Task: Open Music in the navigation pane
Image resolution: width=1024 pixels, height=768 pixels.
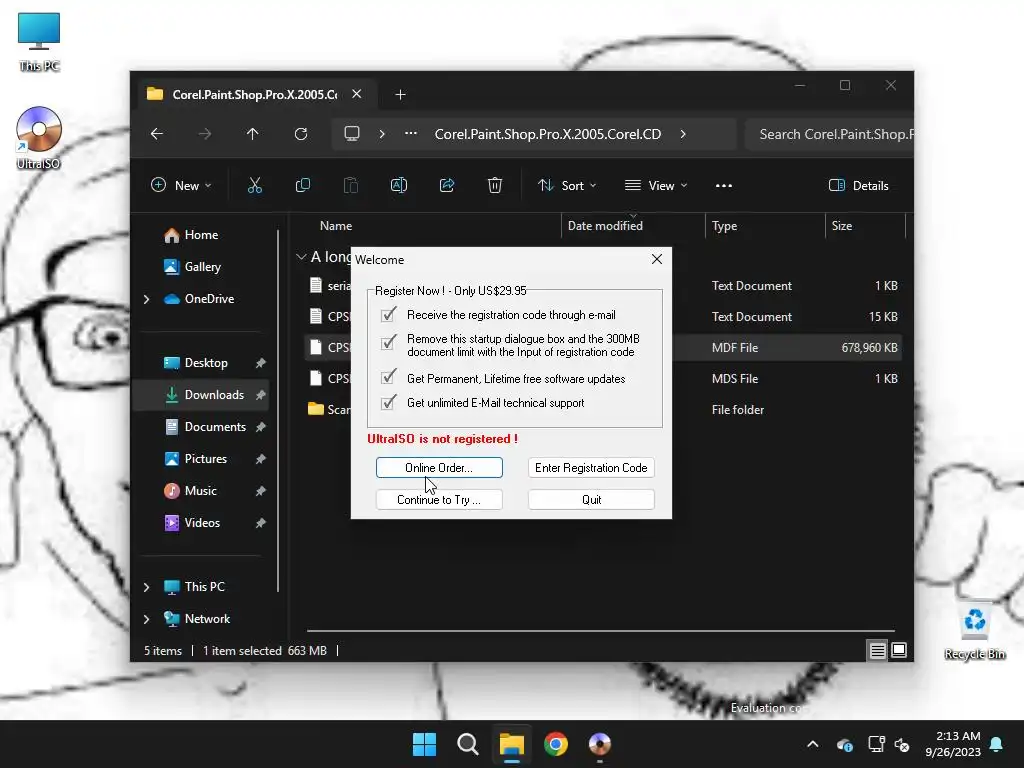Action: pyautogui.click(x=201, y=490)
